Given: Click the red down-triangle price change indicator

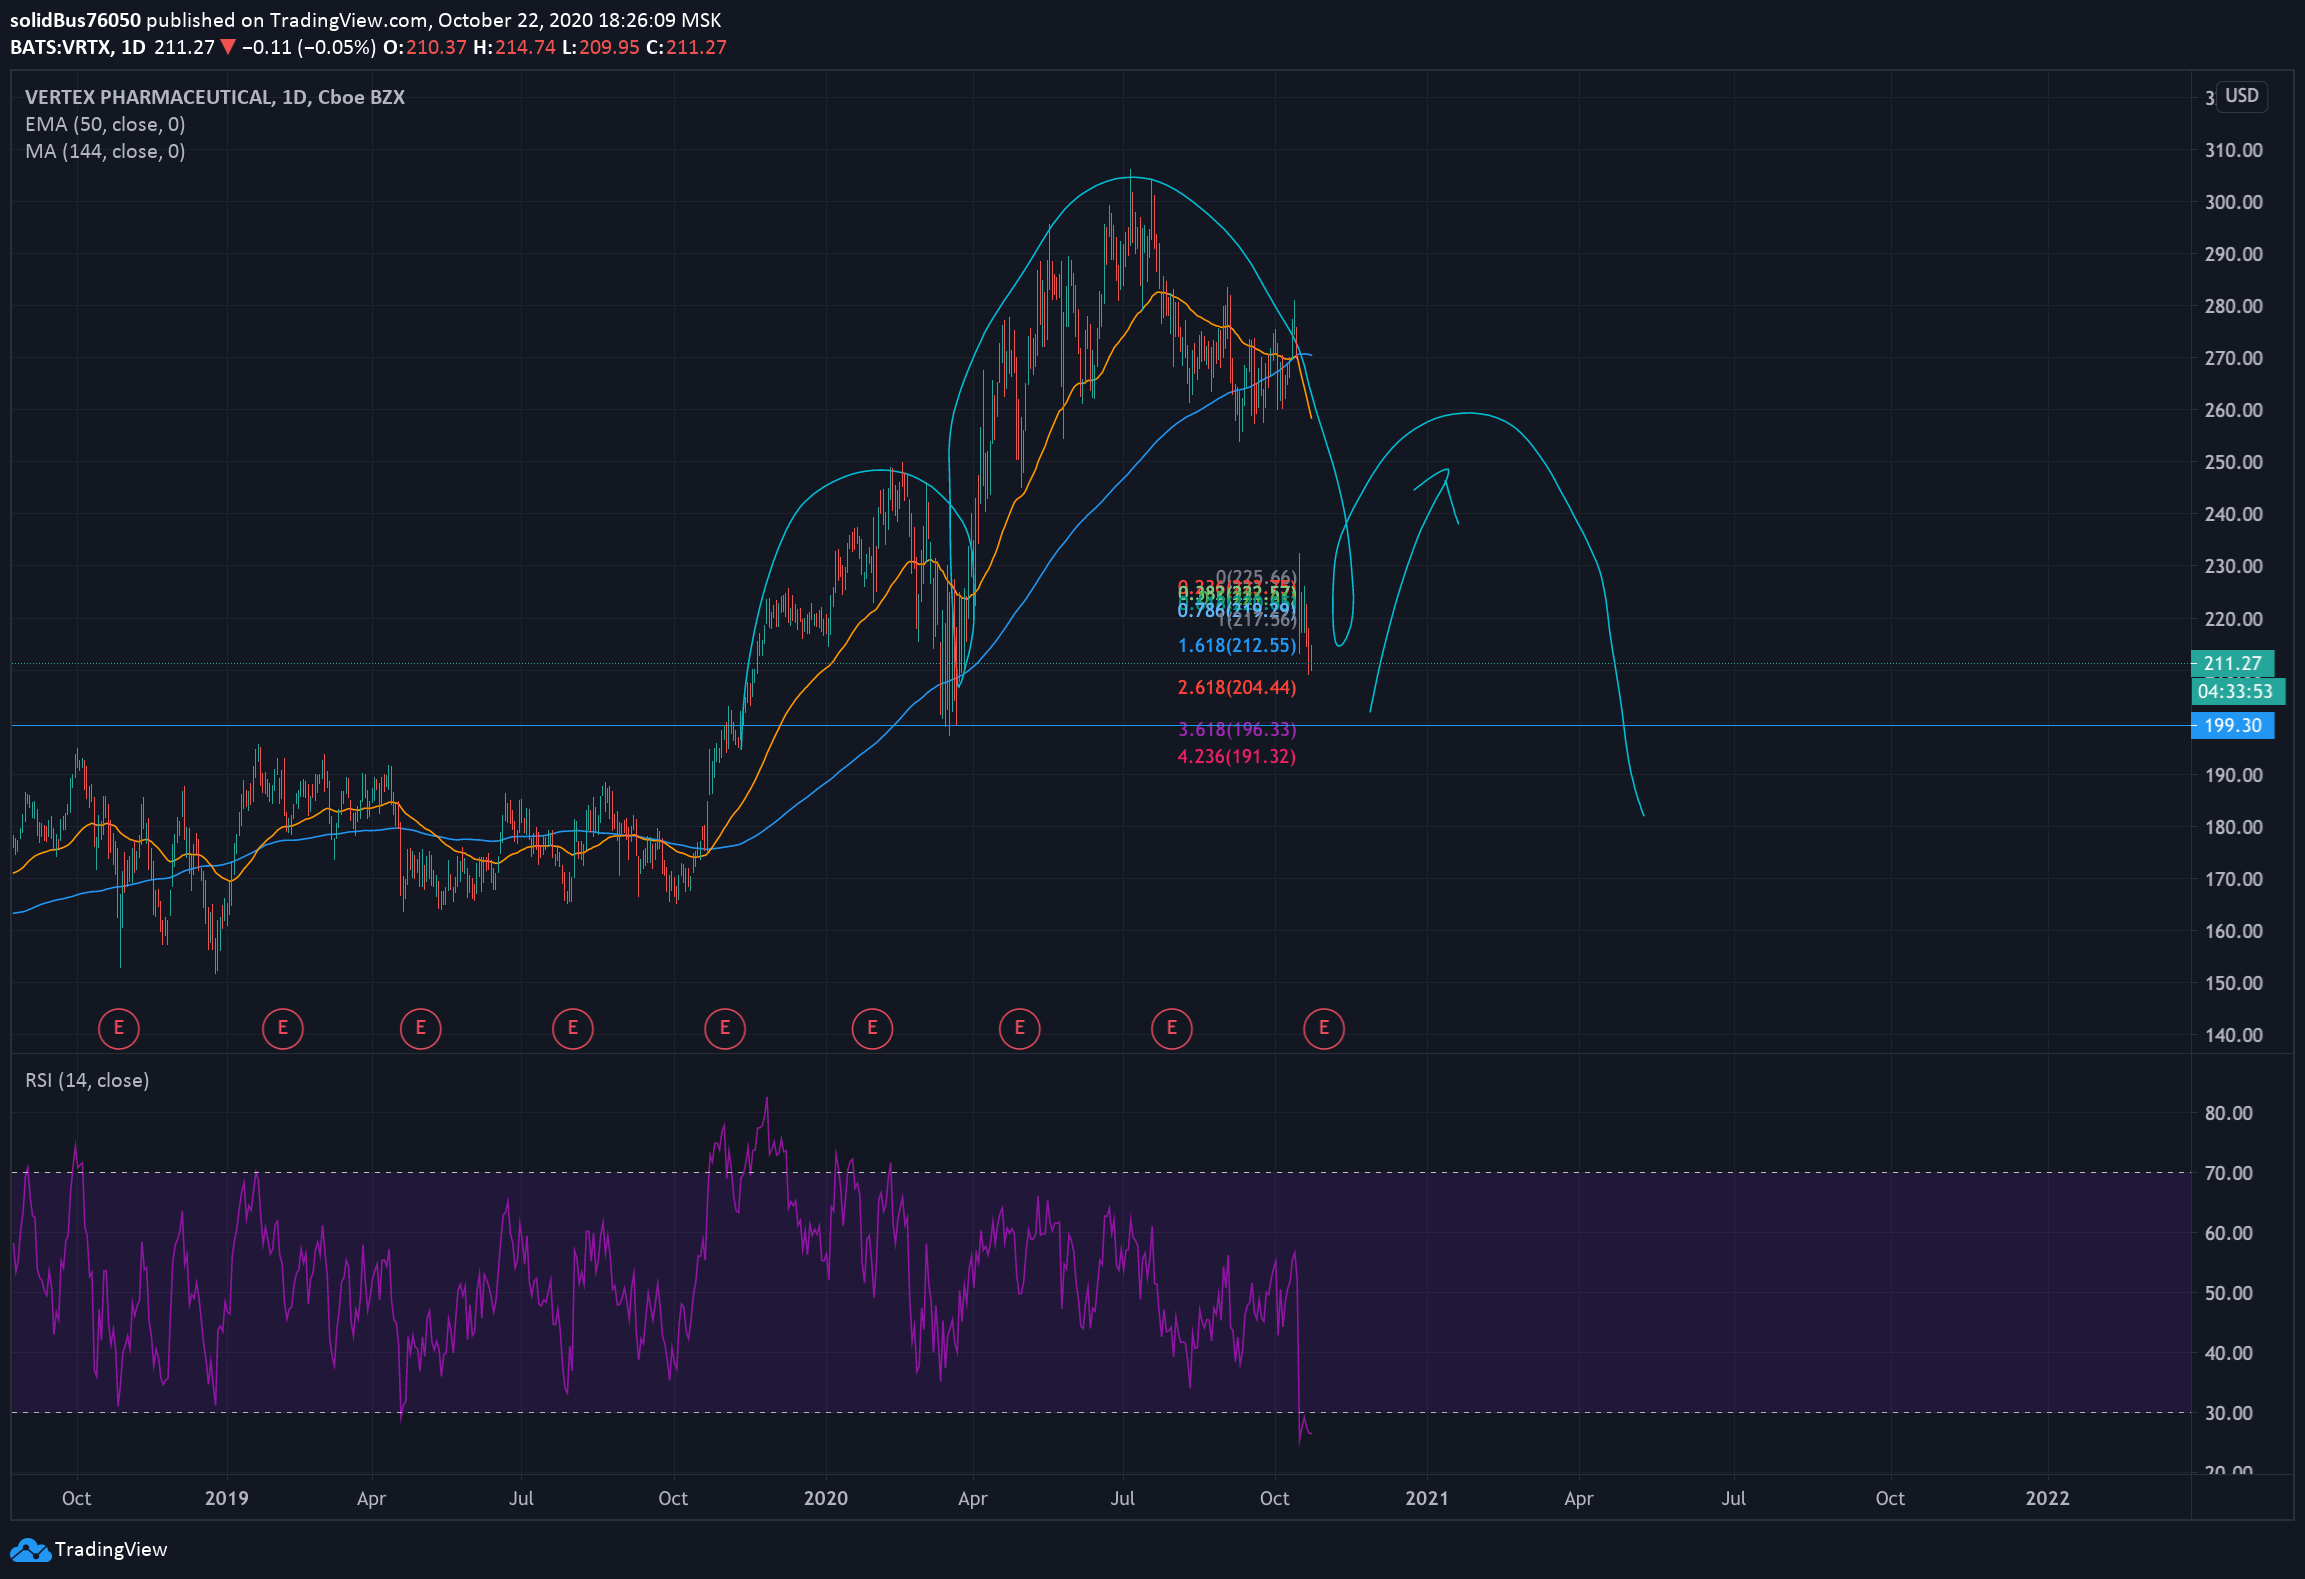Looking at the screenshot, I should click(x=228, y=47).
